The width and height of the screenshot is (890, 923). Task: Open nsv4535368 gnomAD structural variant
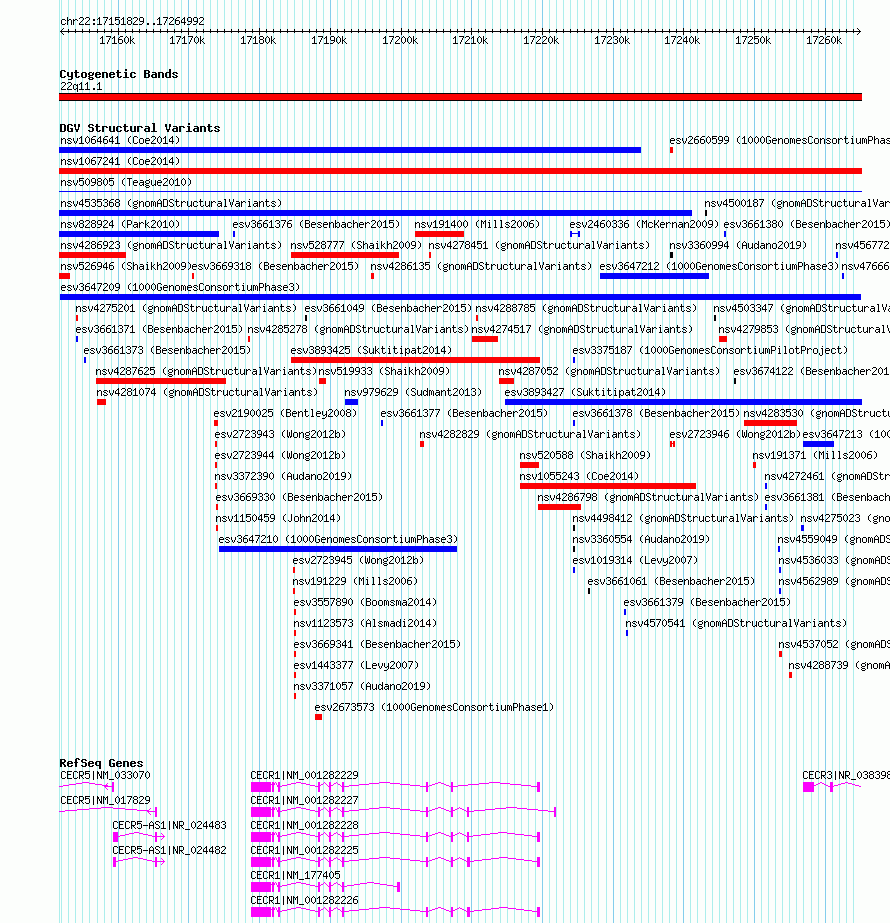(171, 203)
